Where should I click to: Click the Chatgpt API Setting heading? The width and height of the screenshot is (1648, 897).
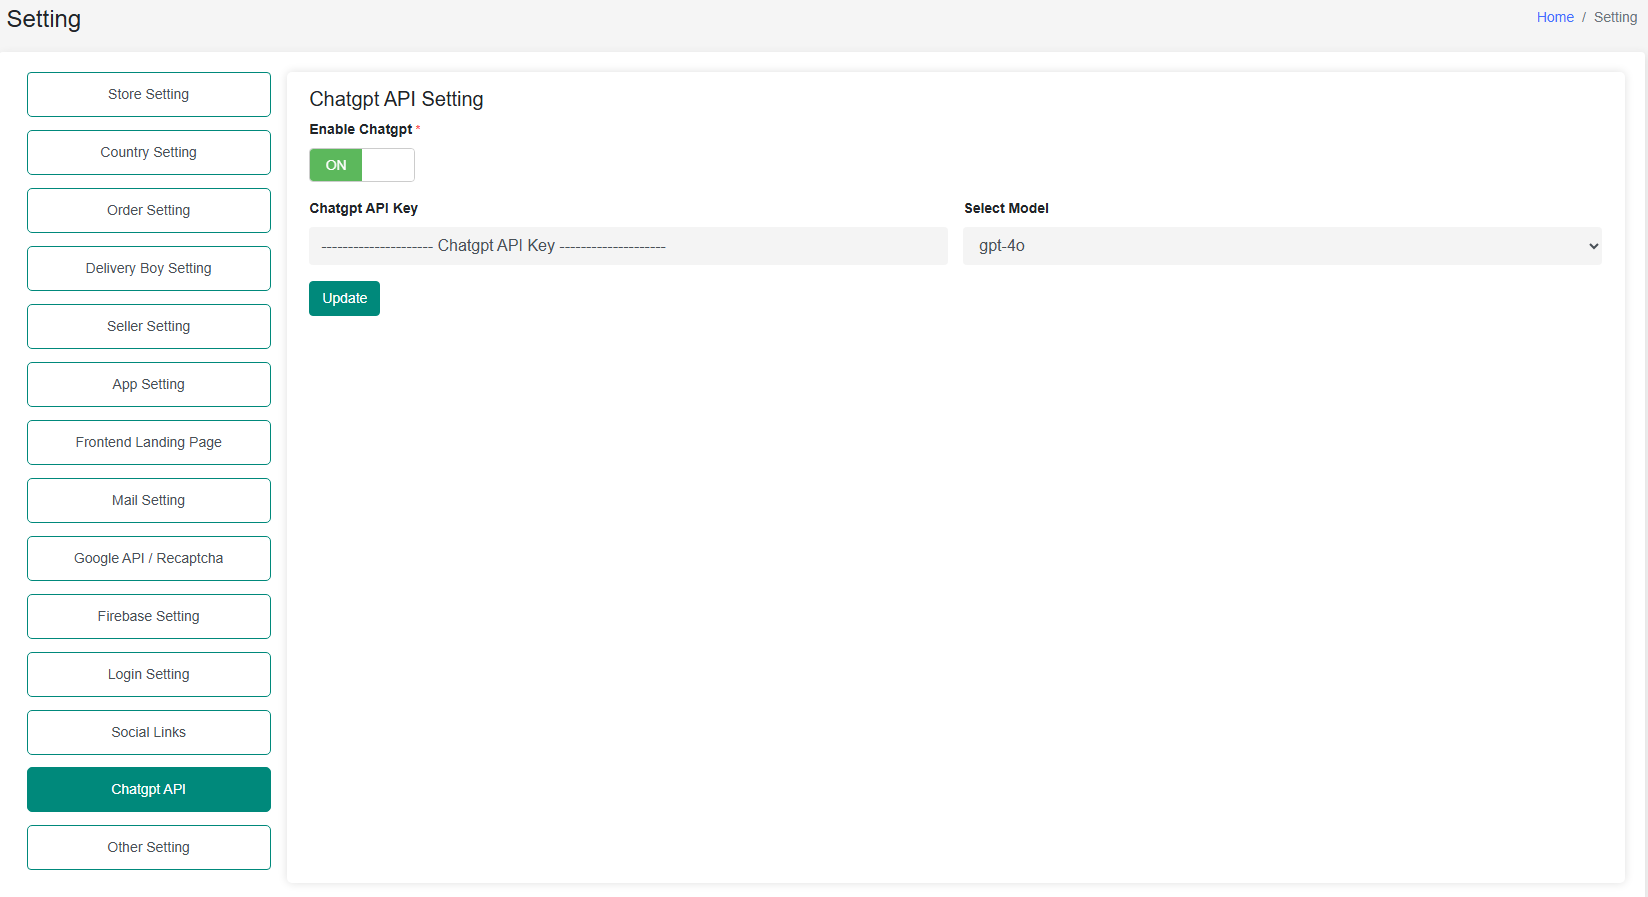(396, 99)
